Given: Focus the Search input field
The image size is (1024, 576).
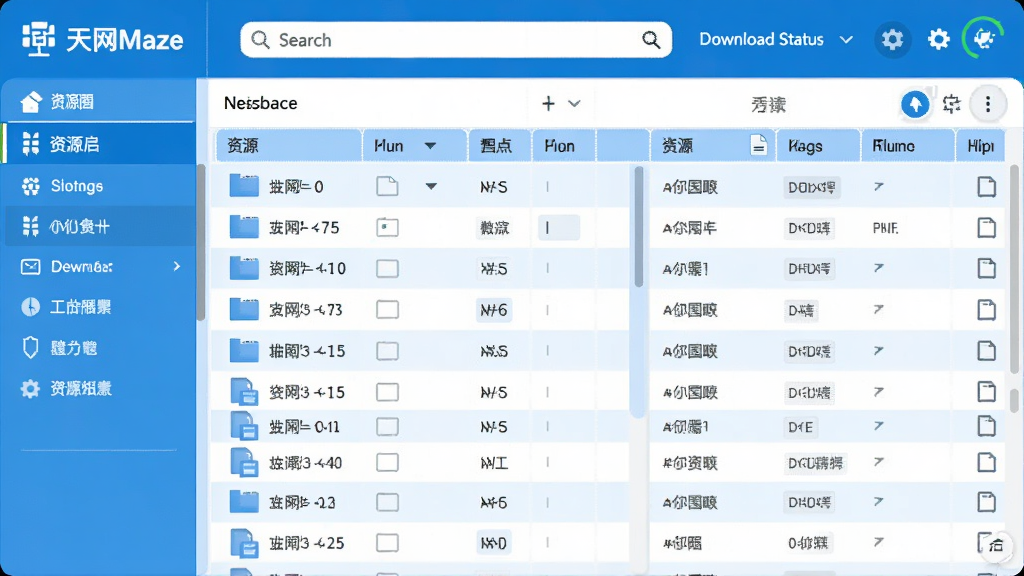Looking at the screenshot, I should tap(456, 40).
